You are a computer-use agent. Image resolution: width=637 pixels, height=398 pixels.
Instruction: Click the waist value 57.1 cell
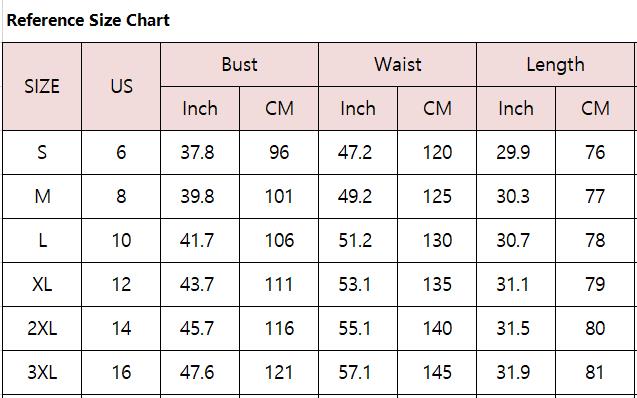[358, 372]
